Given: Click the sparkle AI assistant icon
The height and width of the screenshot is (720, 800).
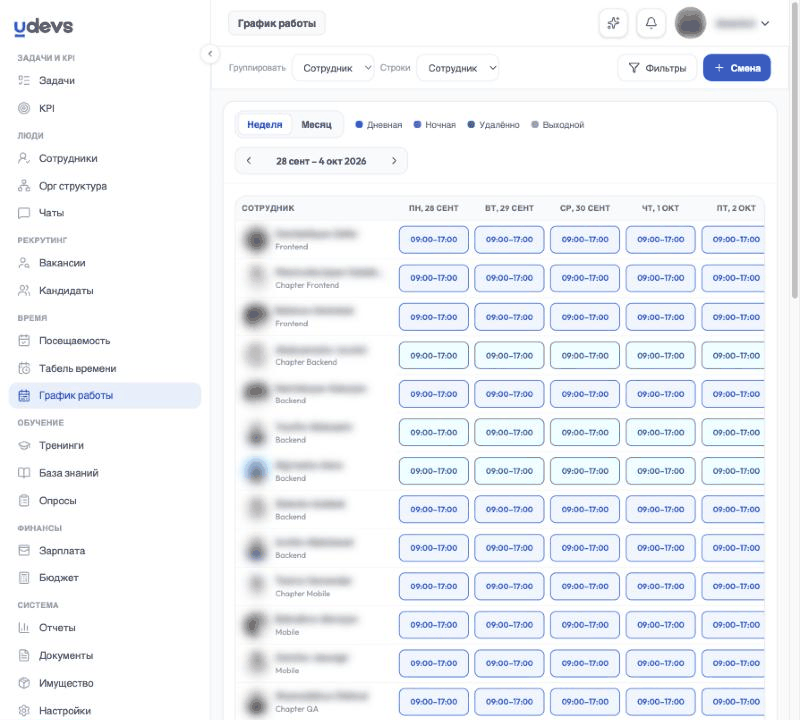Looking at the screenshot, I should pyautogui.click(x=613, y=23).
